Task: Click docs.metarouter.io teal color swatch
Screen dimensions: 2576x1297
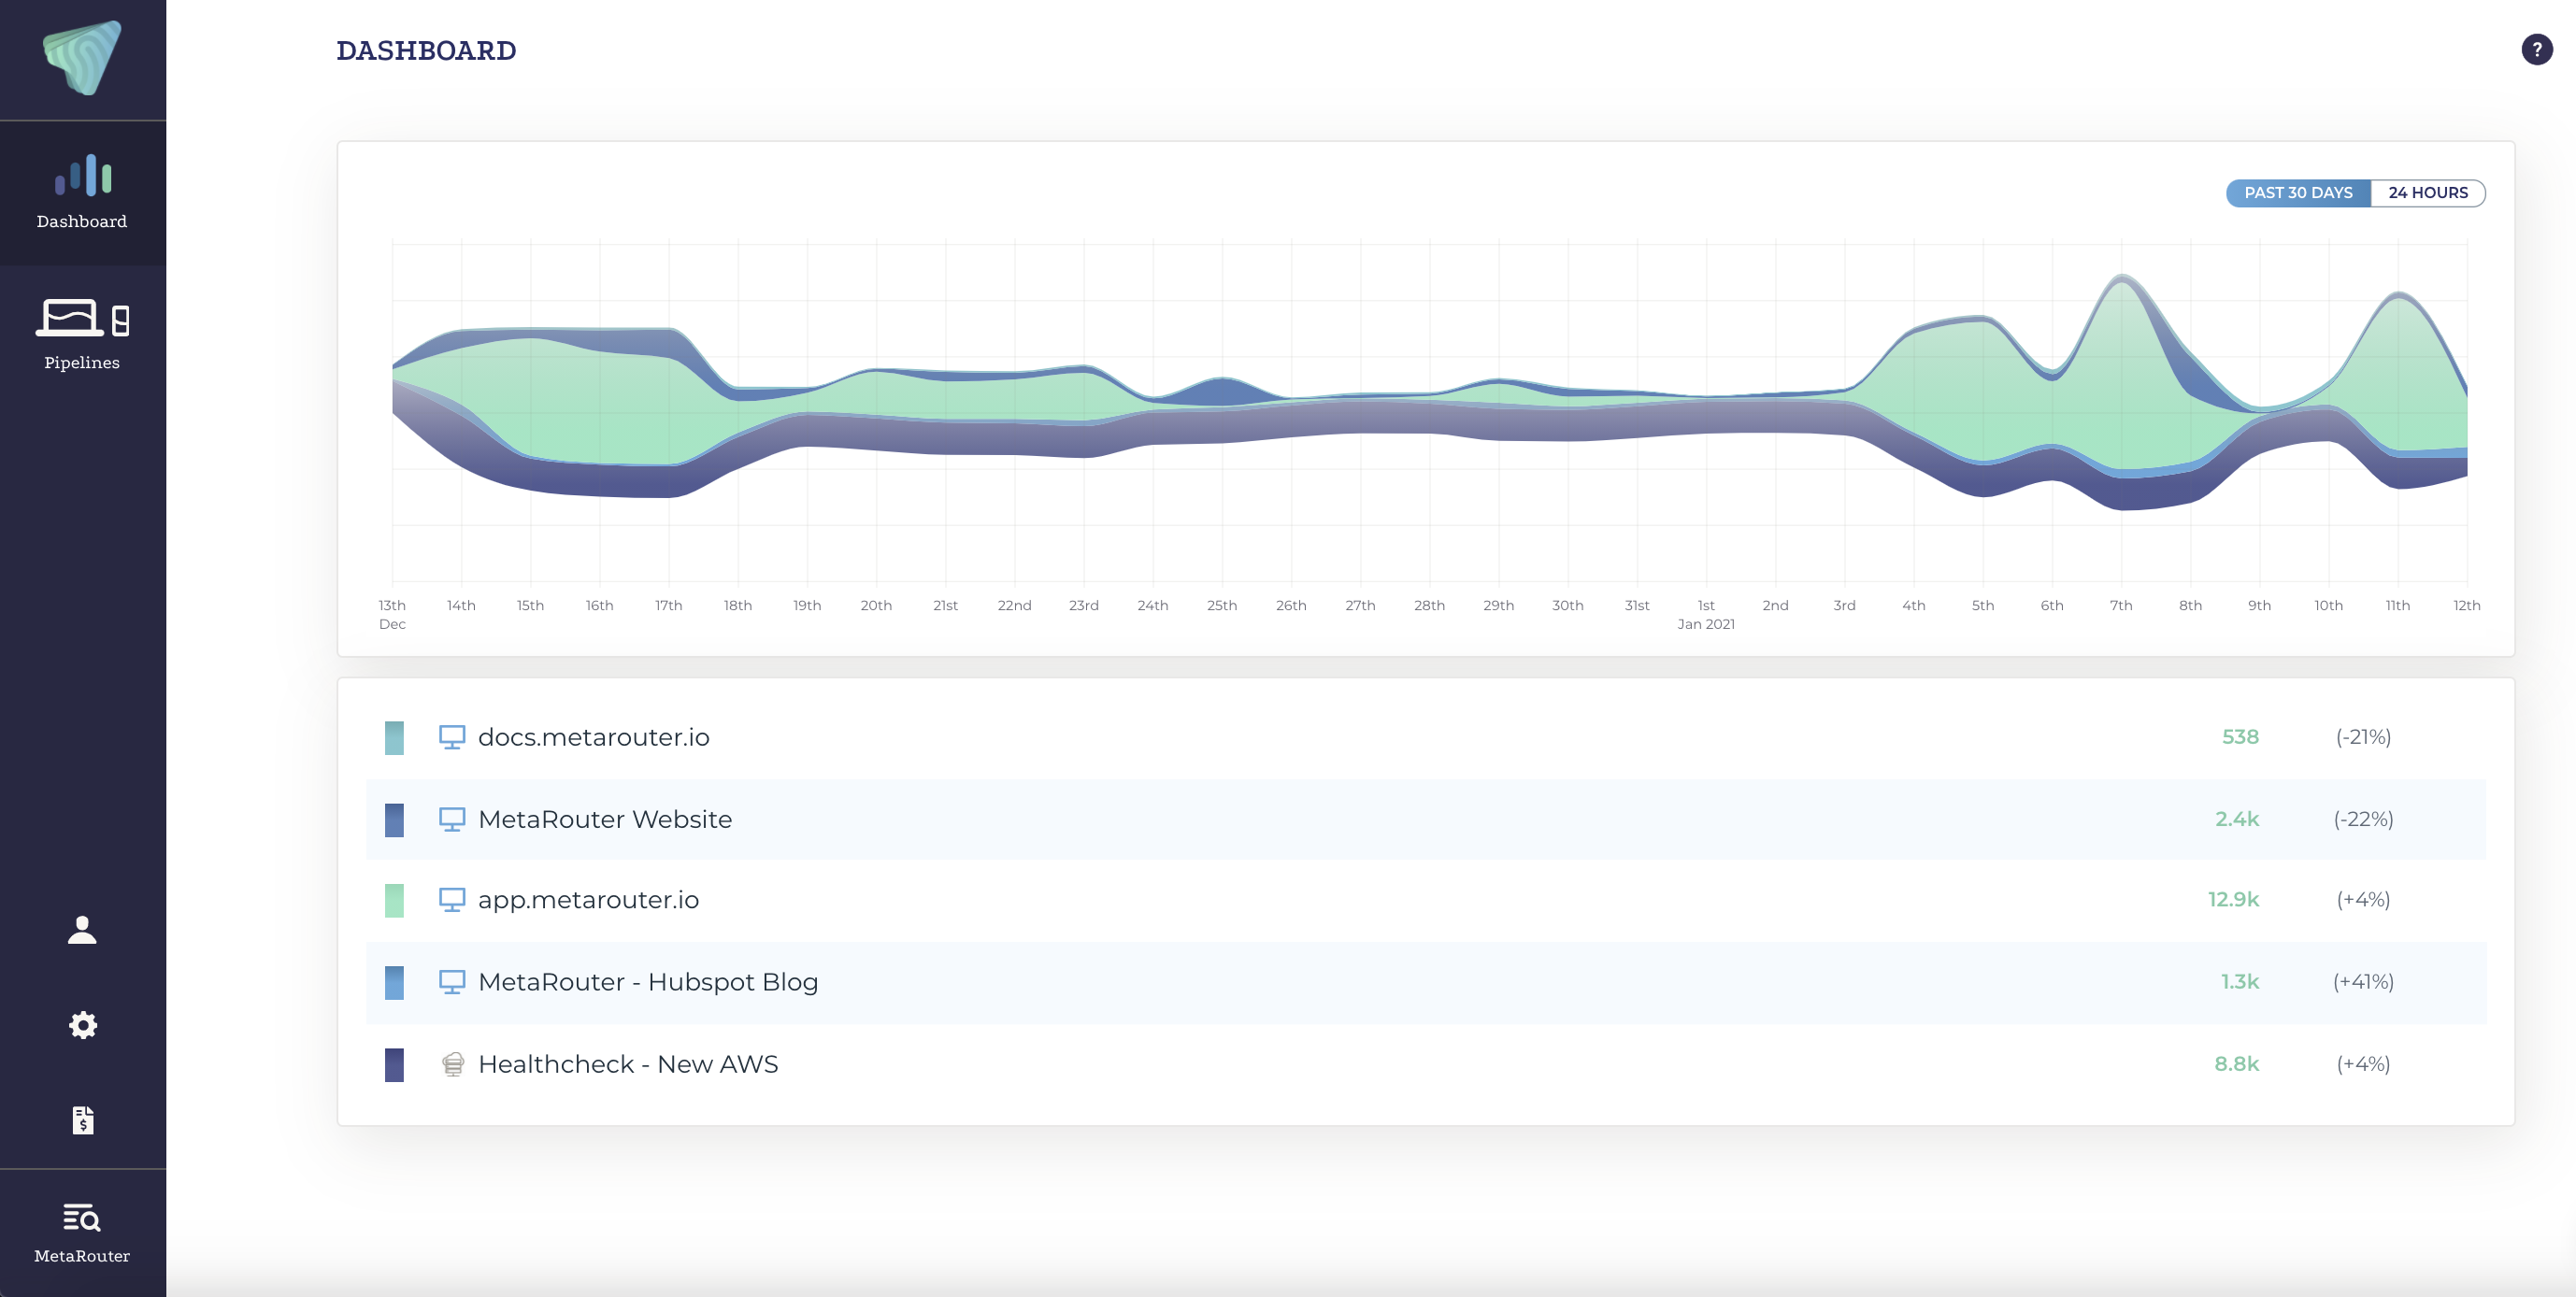Action: (394, 738)
